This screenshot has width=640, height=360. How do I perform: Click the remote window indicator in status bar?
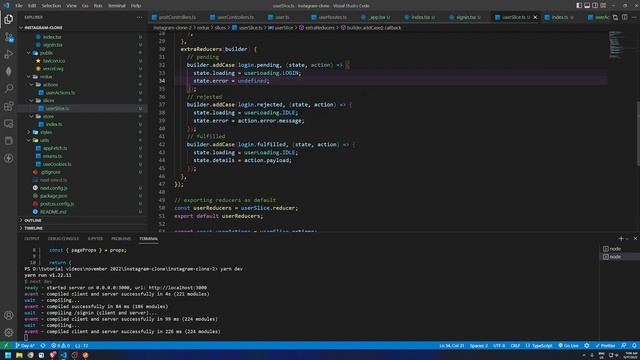(6, 346)
